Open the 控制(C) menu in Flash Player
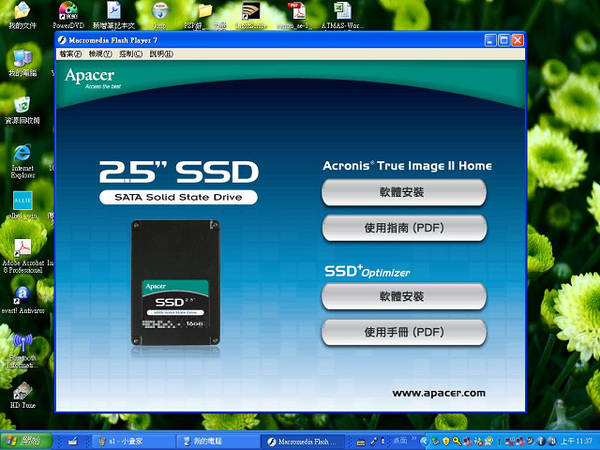The image size is (600, 450). pos(130,54)
